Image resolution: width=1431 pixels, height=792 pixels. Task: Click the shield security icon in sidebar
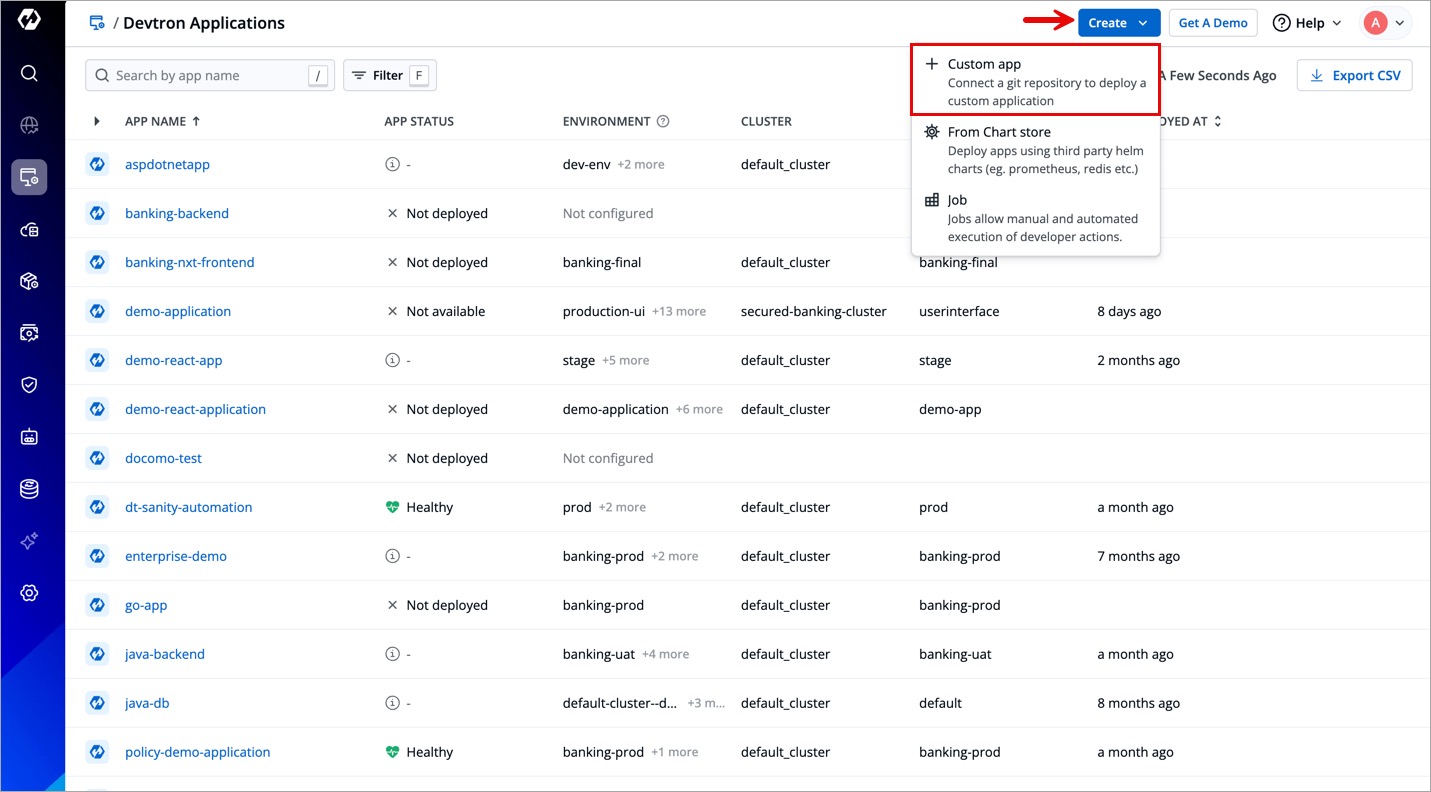[x=29, y=385]
